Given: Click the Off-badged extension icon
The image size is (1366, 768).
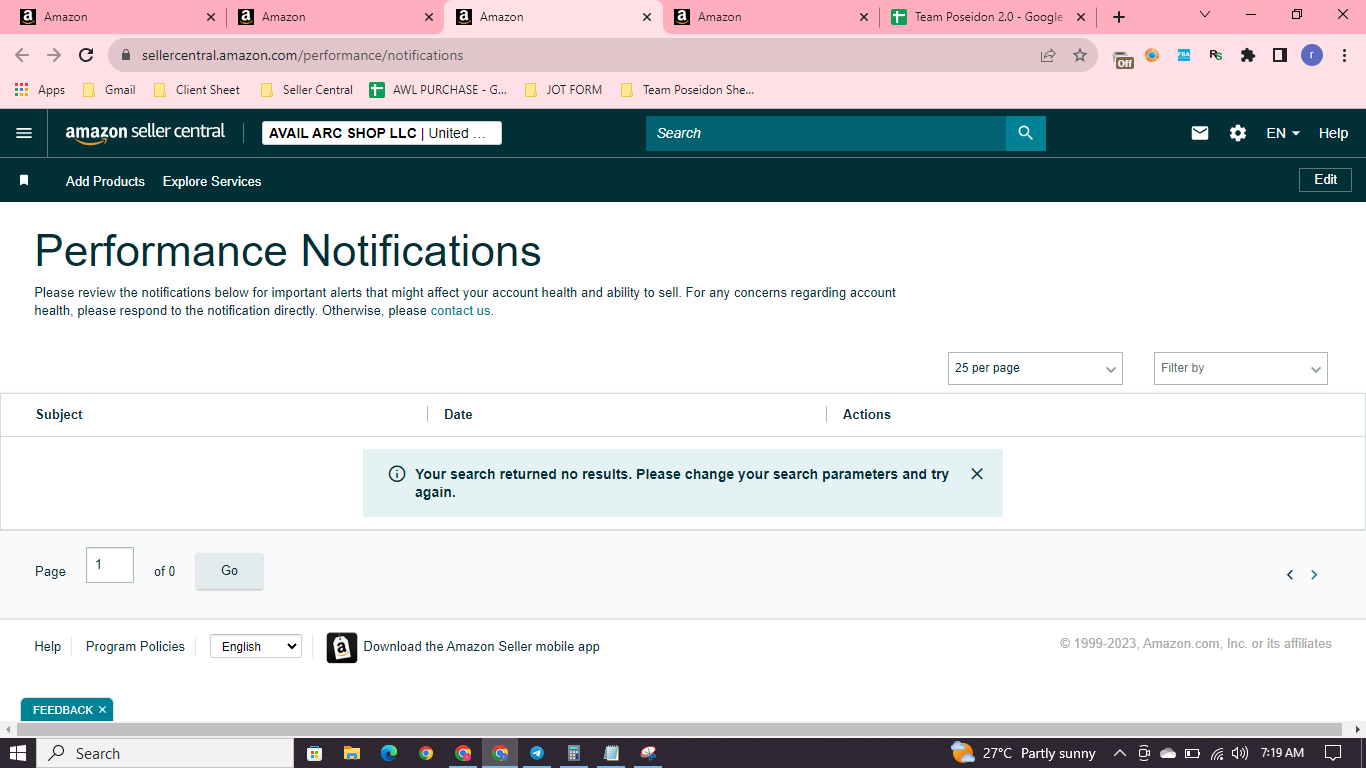Looking at the screenshot, I should [x=1123, y=58].
